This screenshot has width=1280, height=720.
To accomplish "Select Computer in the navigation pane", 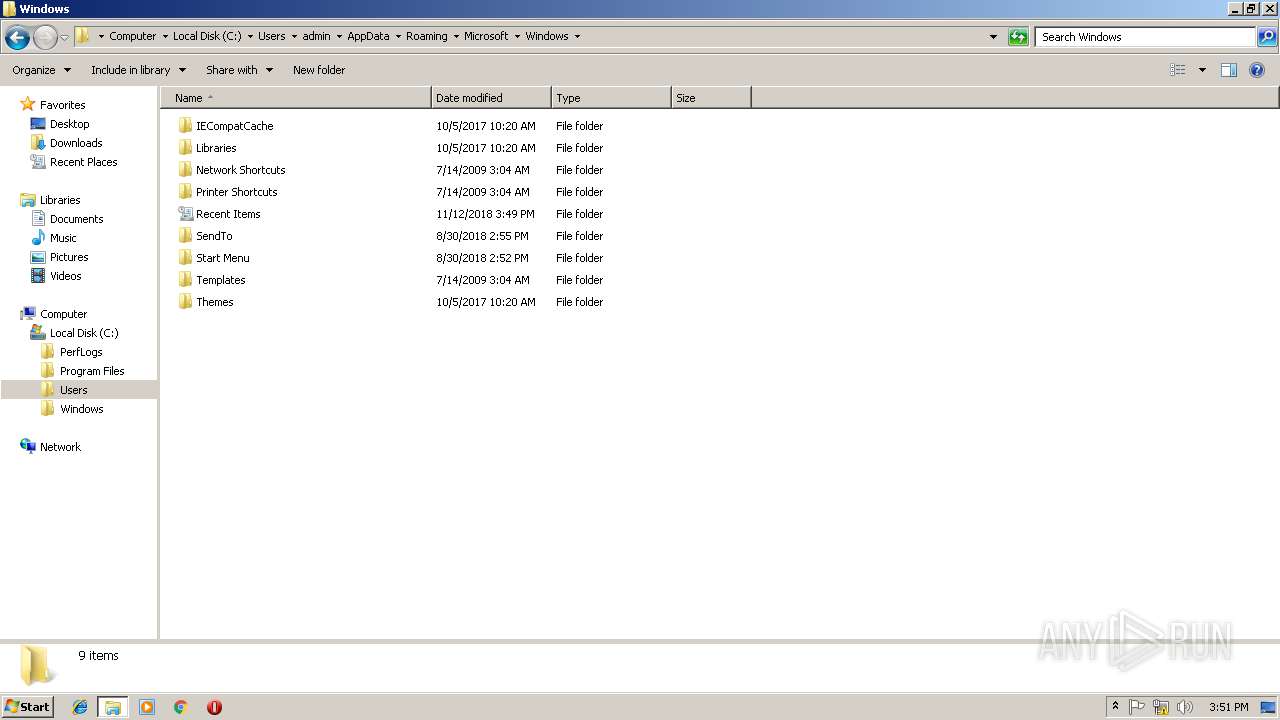I will (x=63, y=314).
